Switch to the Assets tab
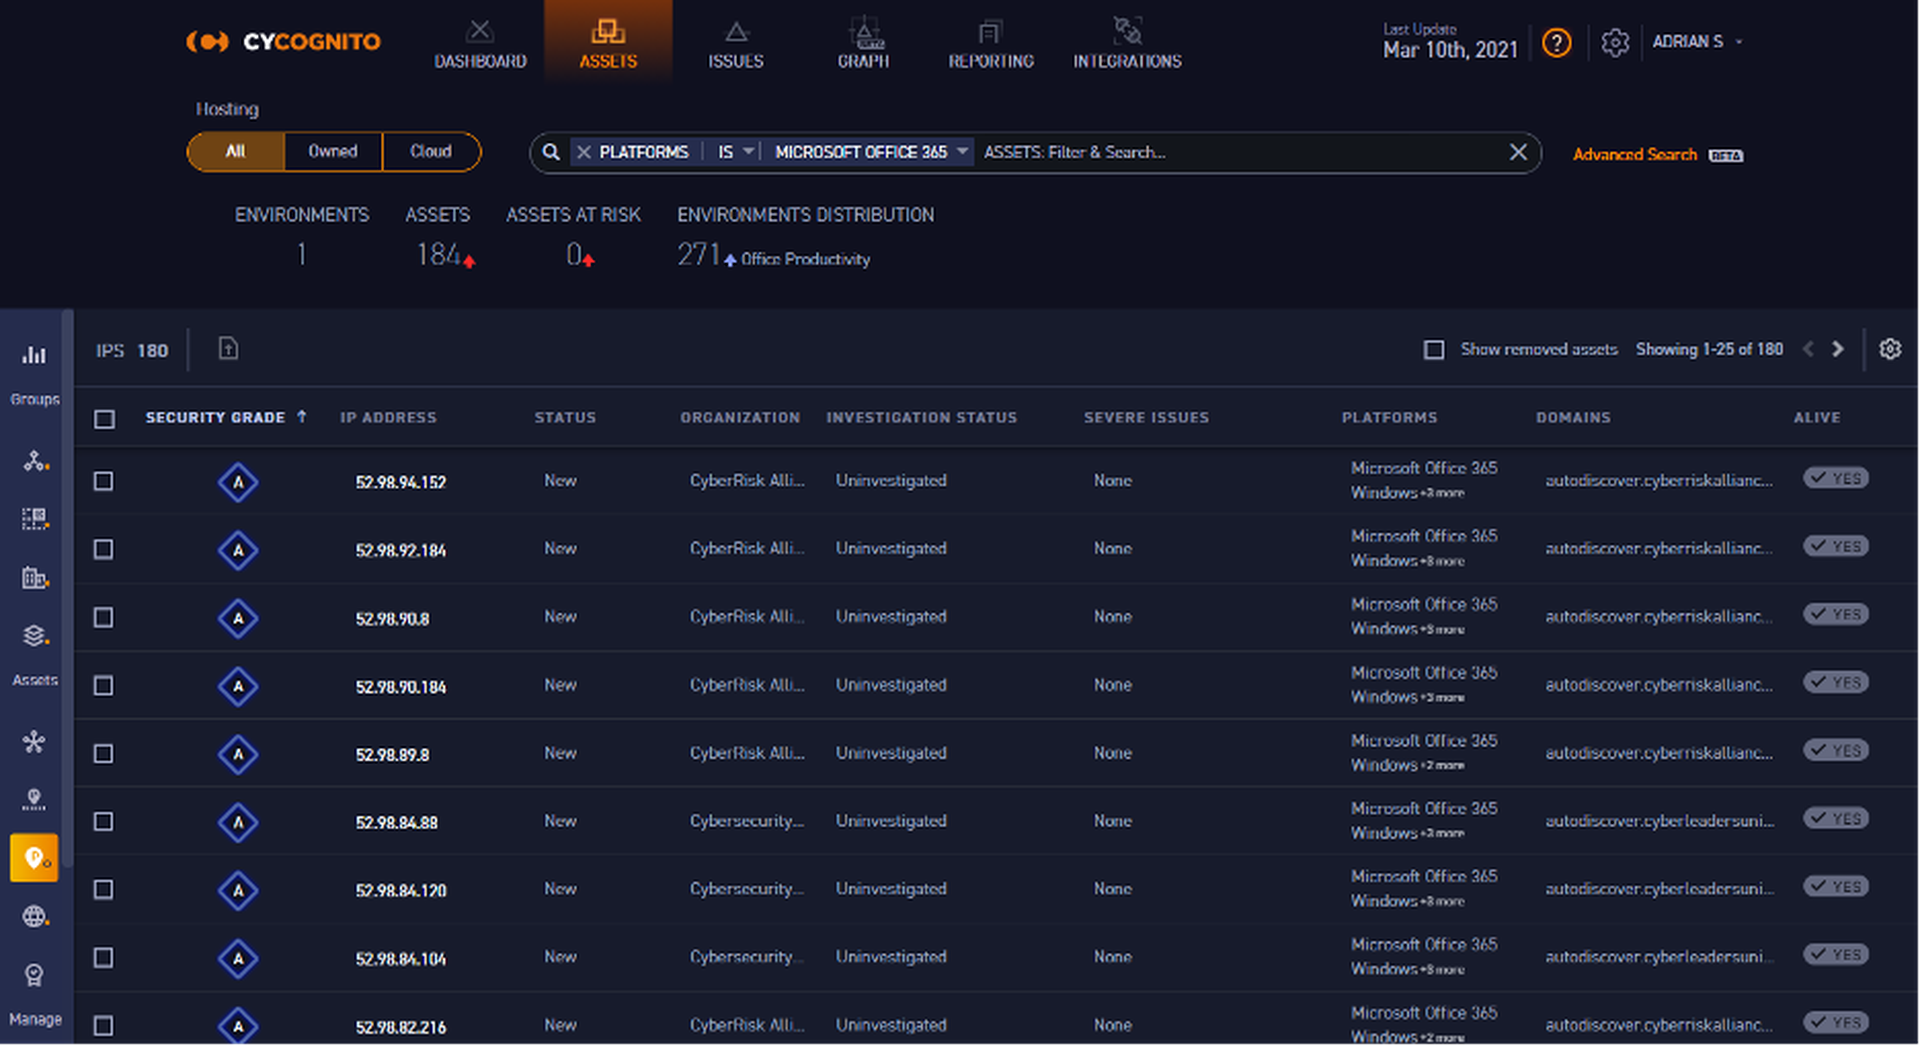The height and width of the screenshot is (1046, 1920). click(x=608, y=43)
